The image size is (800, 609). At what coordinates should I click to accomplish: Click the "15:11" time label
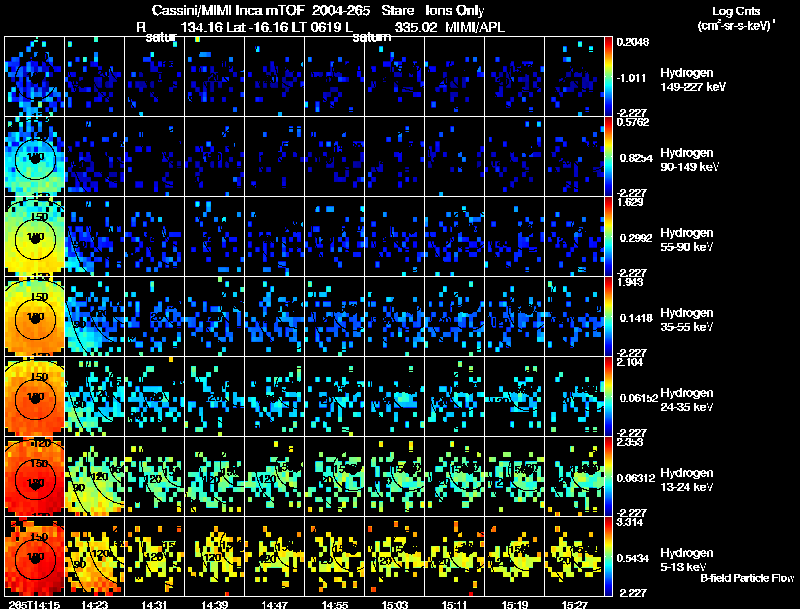coord(455,604)
